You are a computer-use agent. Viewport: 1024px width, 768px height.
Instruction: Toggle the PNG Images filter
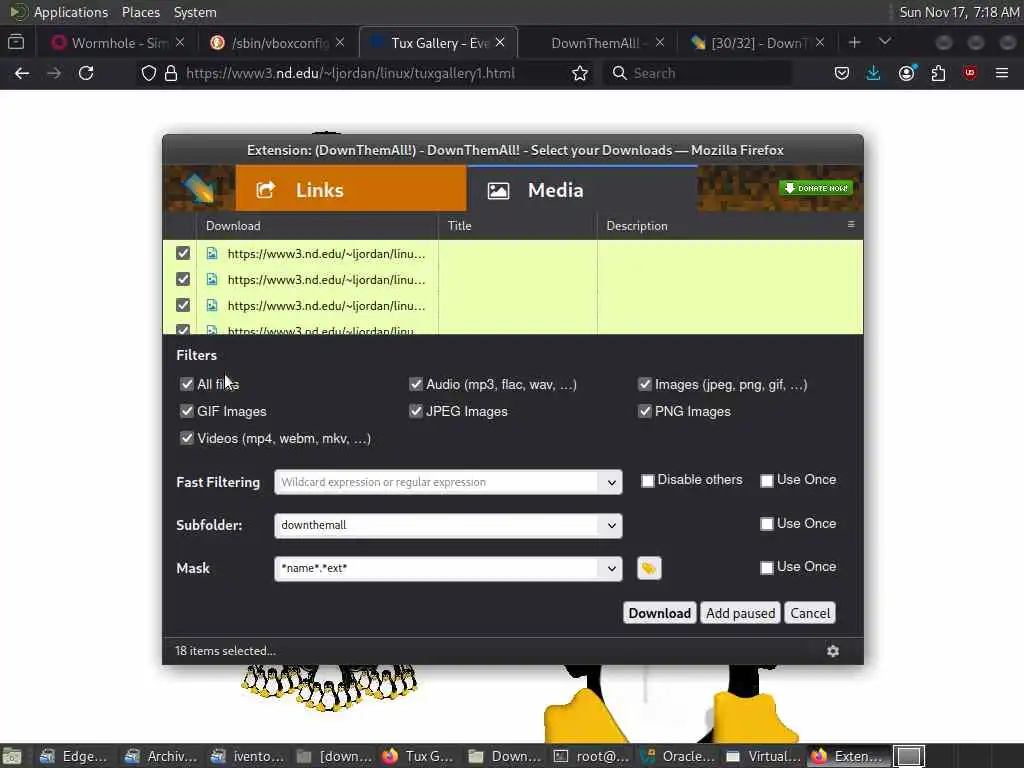tap(645, 411)
